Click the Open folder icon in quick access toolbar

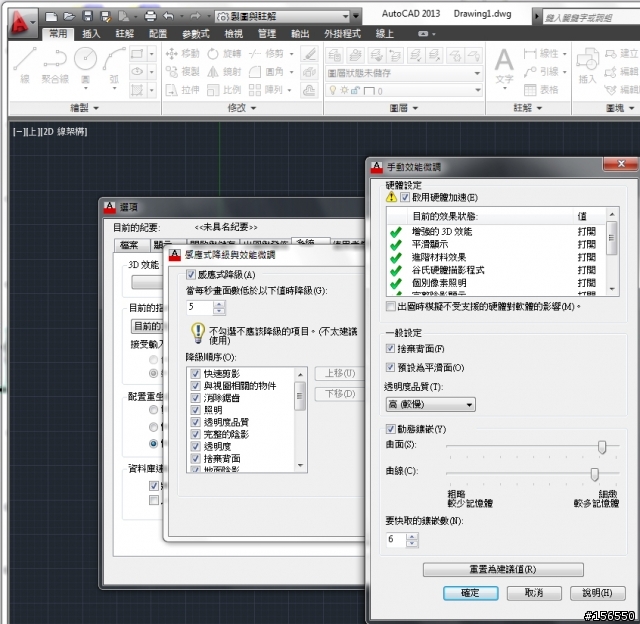(69, 16)
